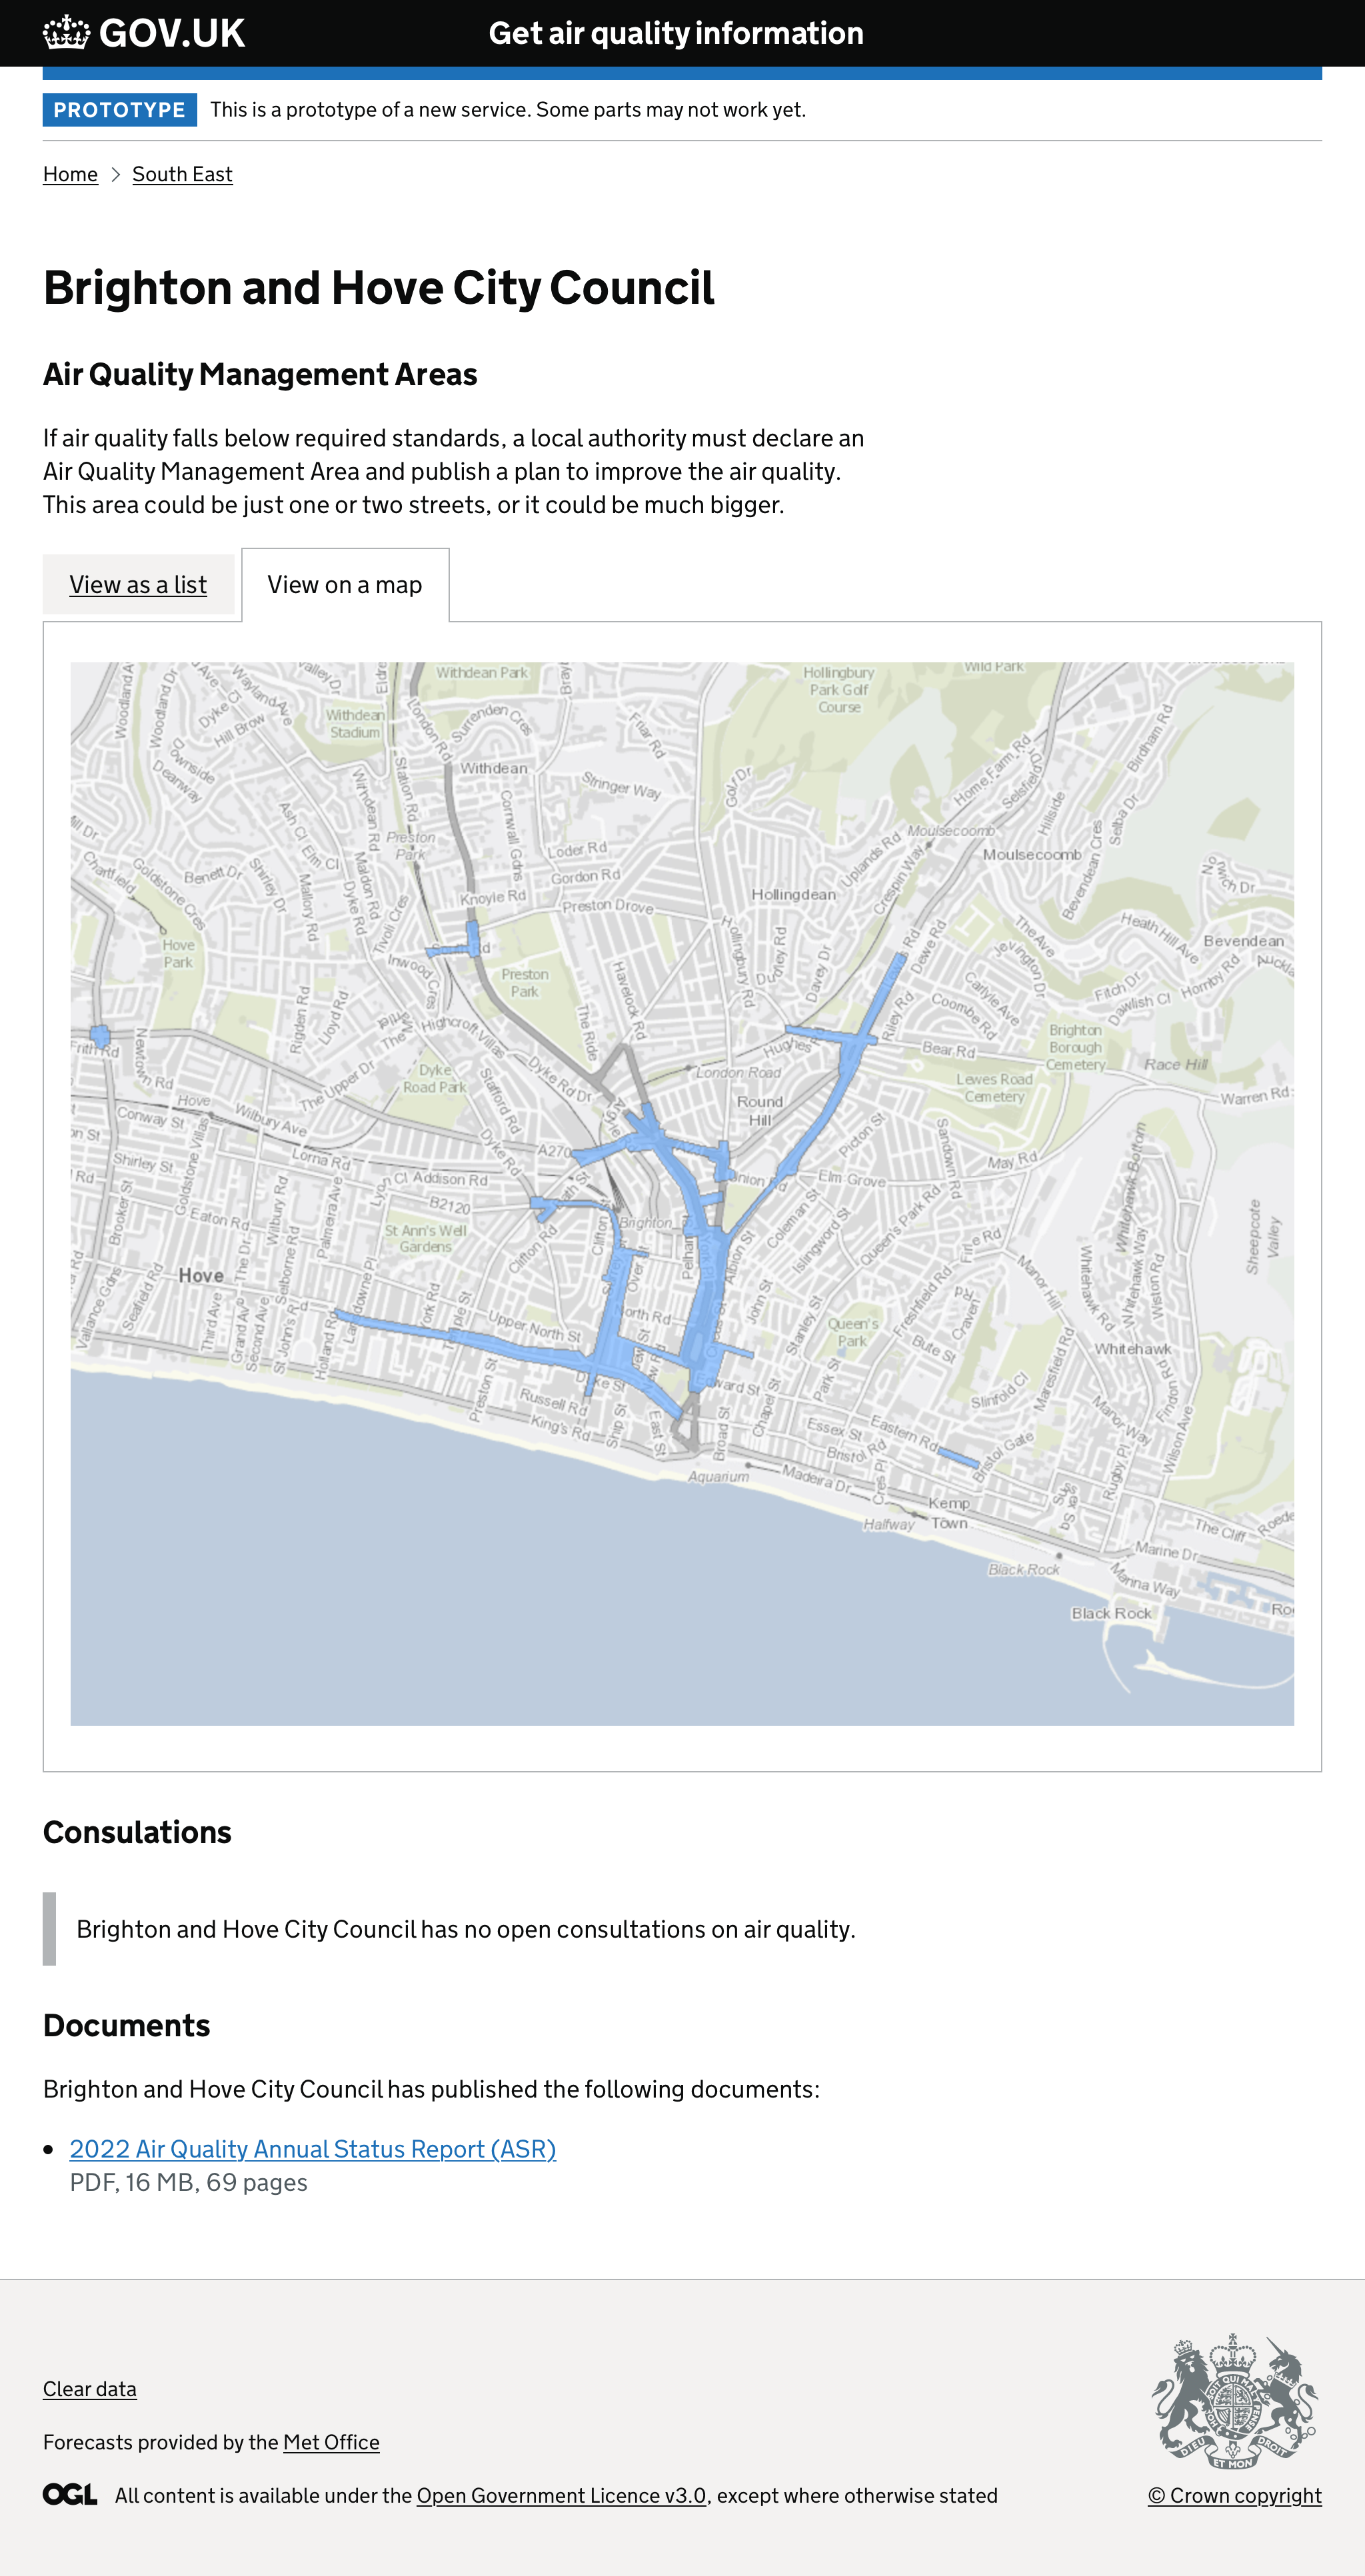This screenshot has height=2576, width=1365.
Task: Select the View as a list tab
Action: click(x=137, y=584)
